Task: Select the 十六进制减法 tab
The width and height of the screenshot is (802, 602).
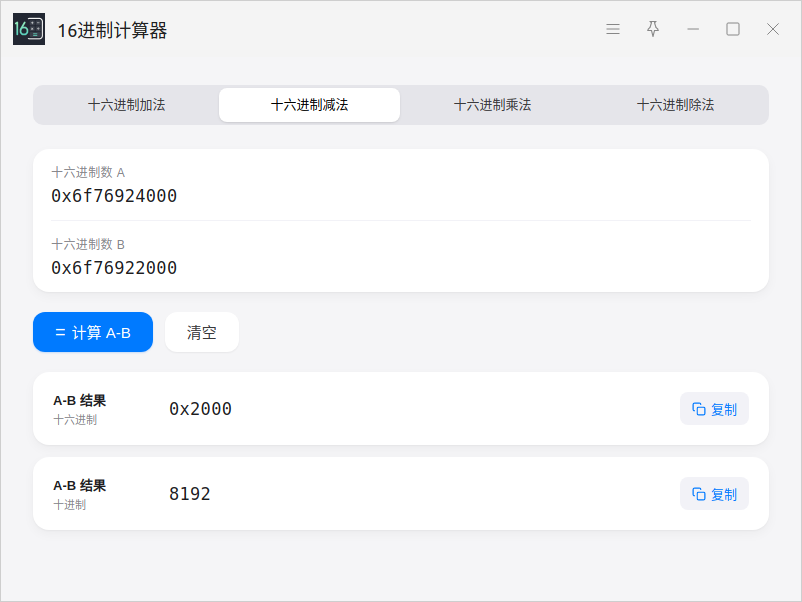Action: coord(309,105)
